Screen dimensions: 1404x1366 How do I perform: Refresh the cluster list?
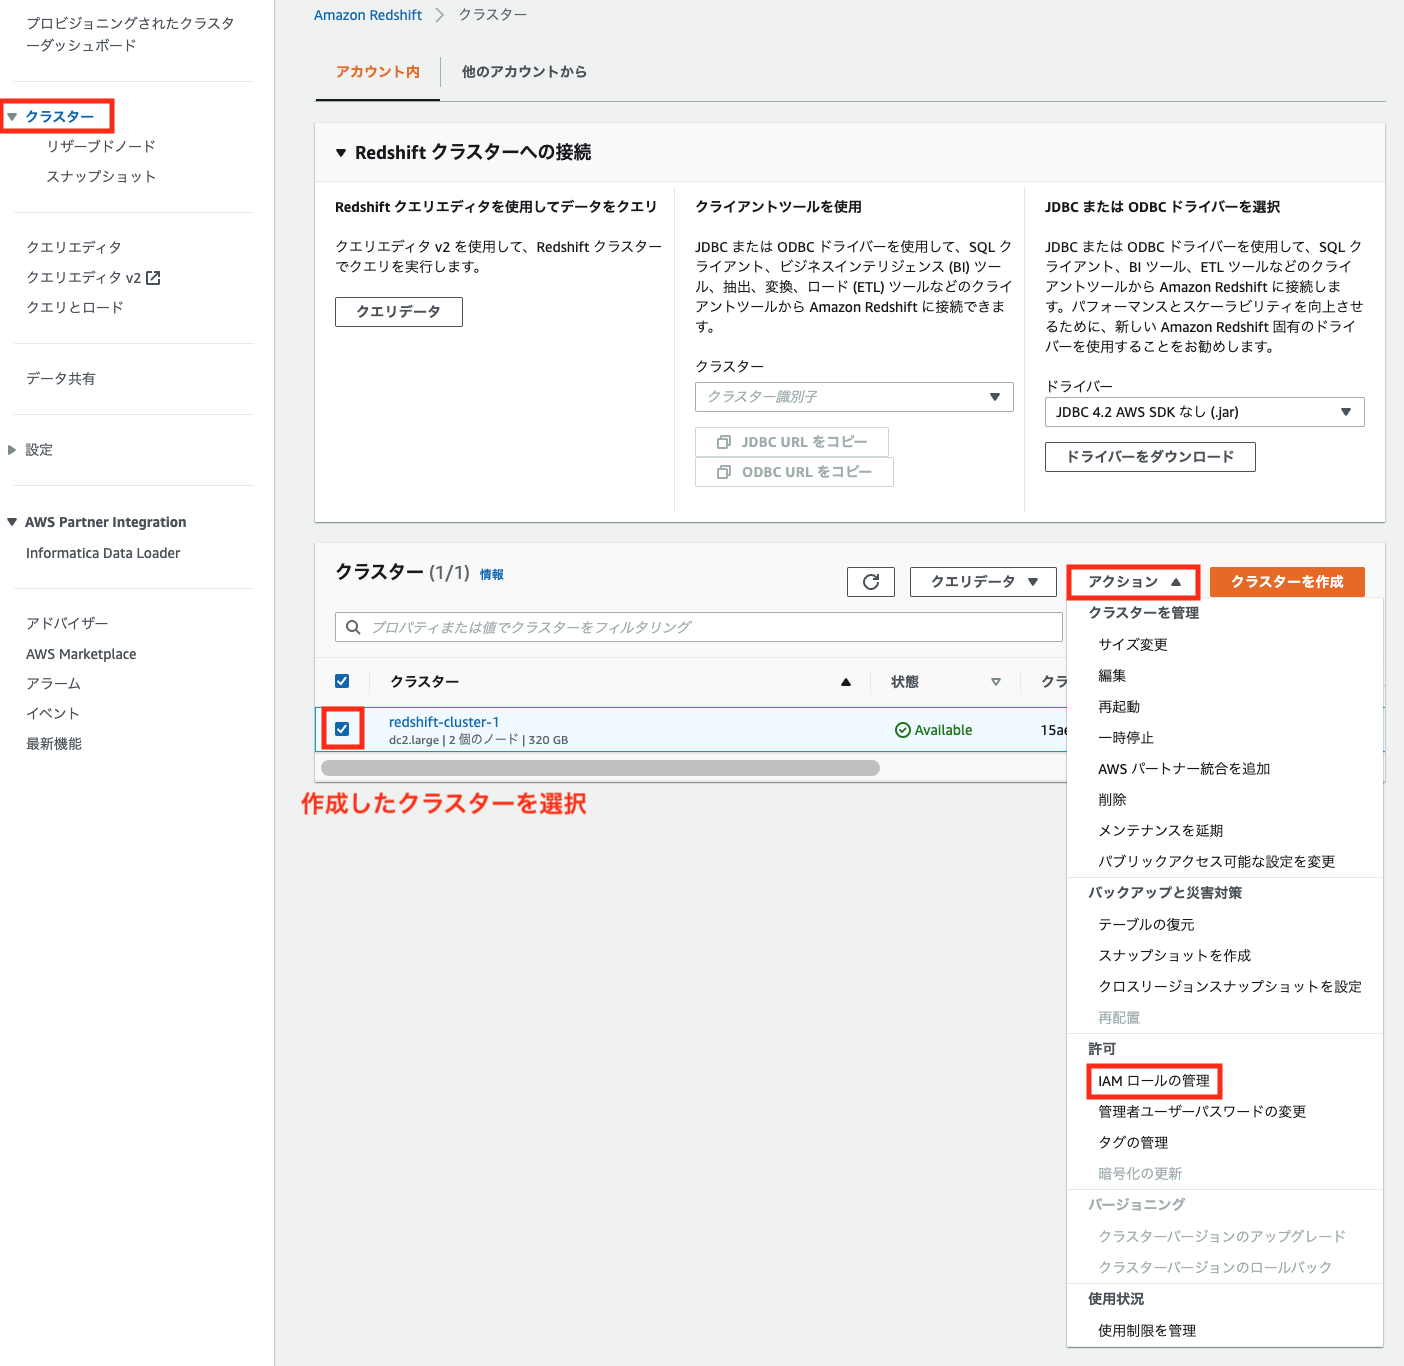pos(870,581)
